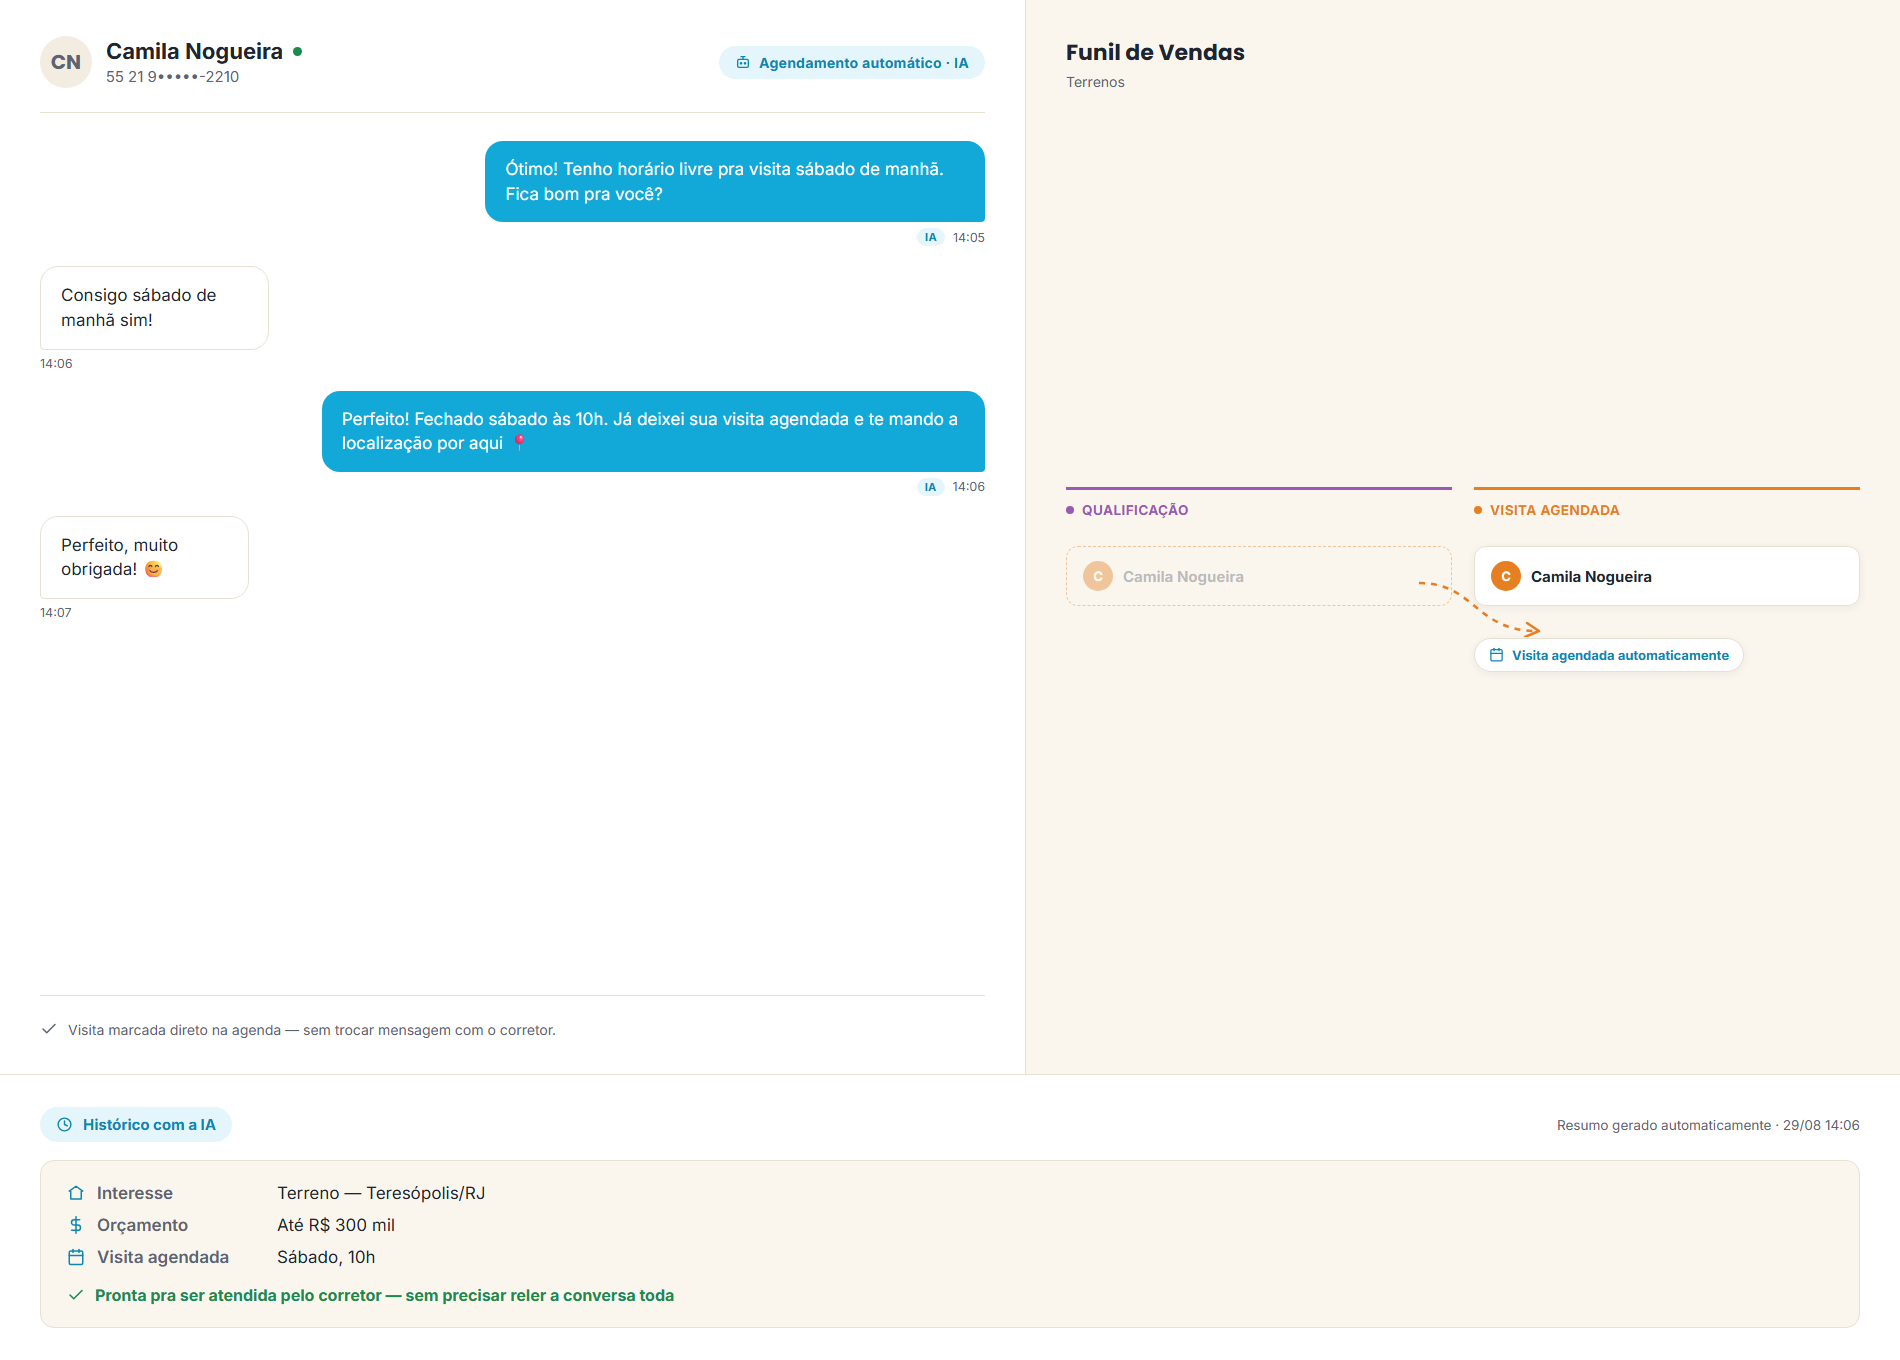Open the Agendamento automático · IA badge

tap(852, 63)
